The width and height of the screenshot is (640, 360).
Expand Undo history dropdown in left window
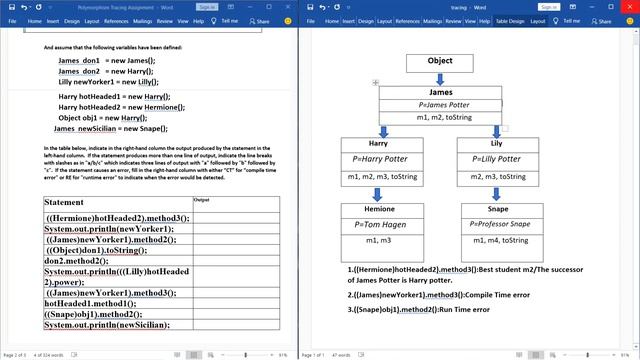pyautogui.click(x=31, y=7)
